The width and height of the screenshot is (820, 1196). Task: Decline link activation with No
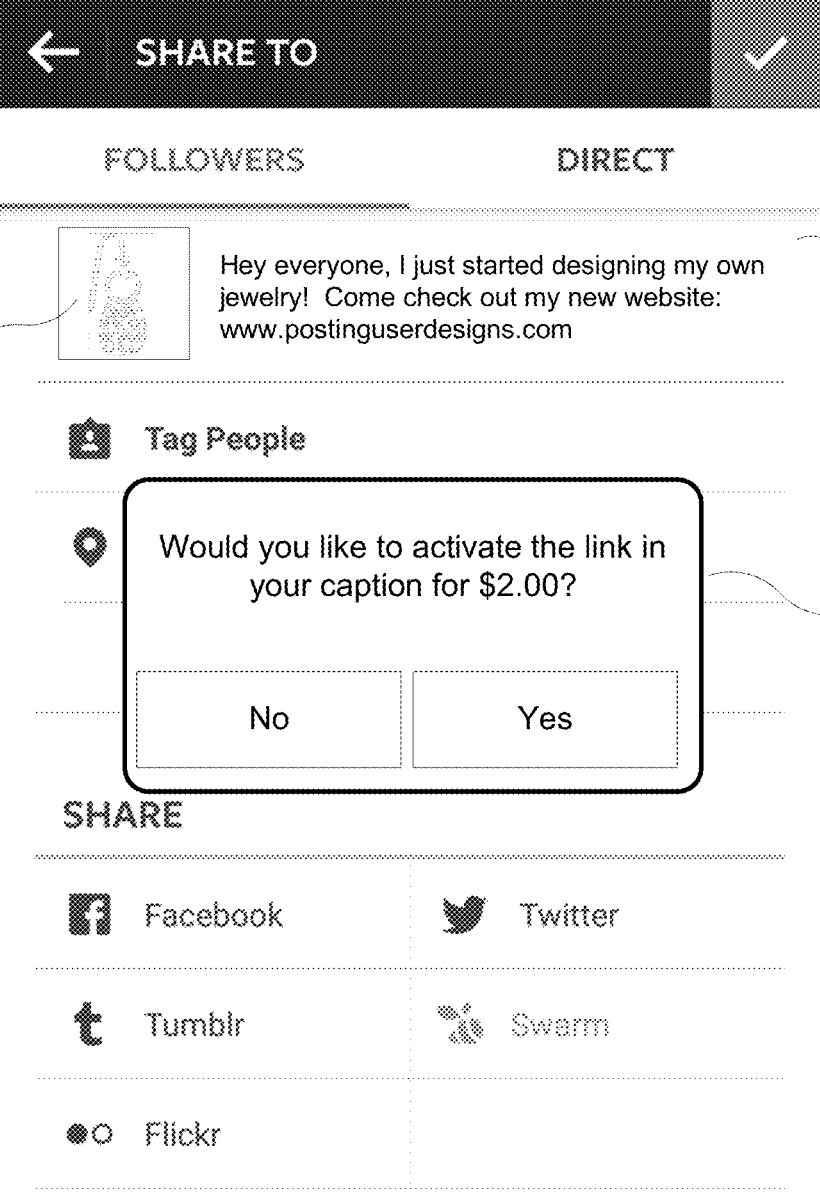click(x=269, y=718)
